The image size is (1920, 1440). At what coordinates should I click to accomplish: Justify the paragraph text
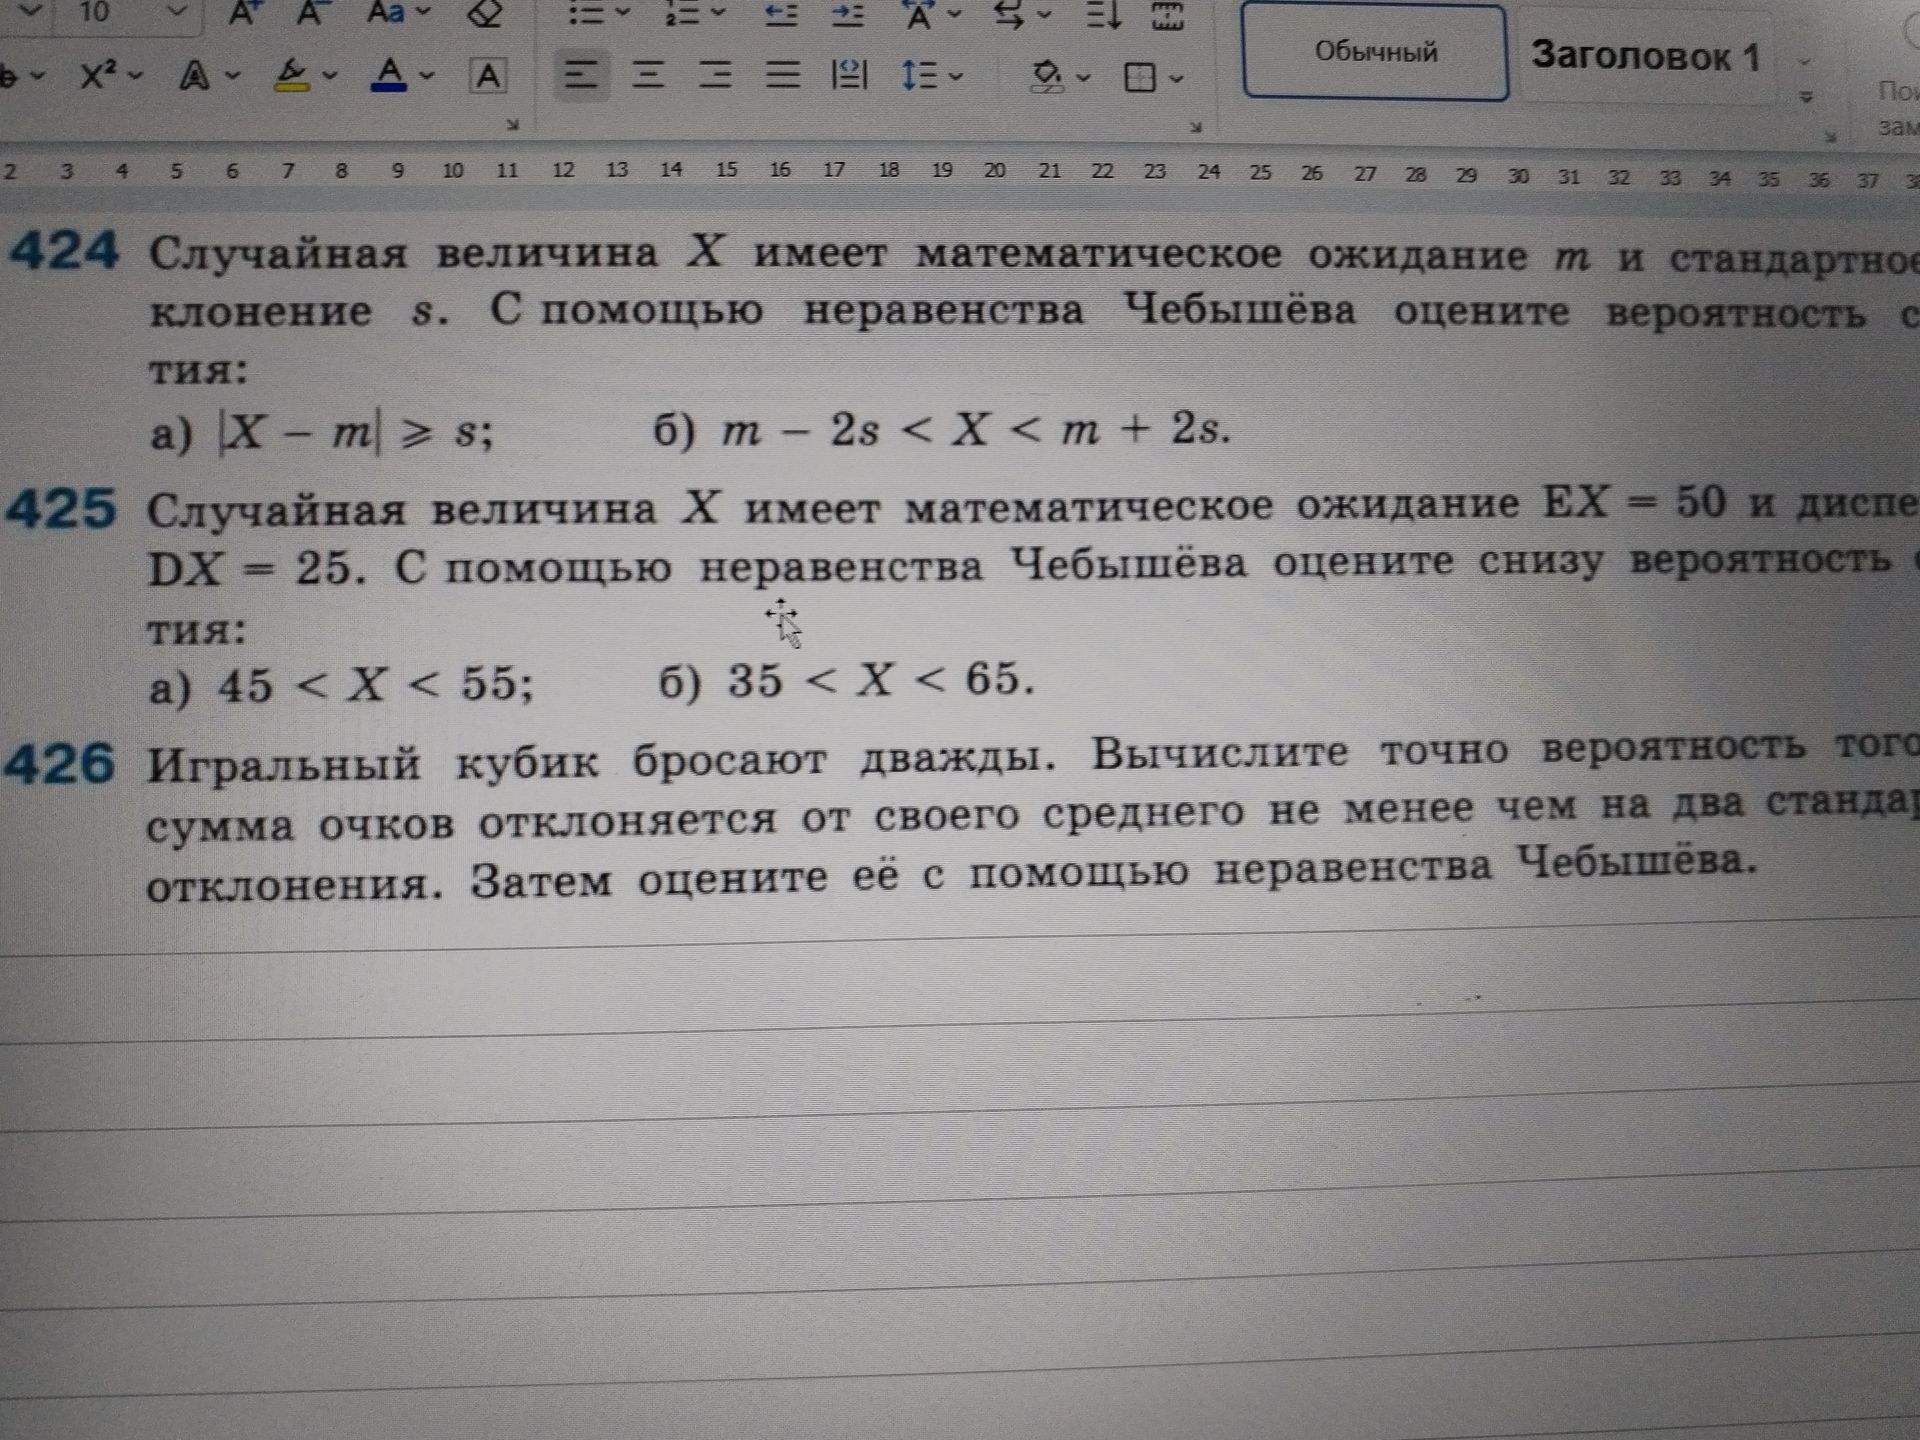782,75
